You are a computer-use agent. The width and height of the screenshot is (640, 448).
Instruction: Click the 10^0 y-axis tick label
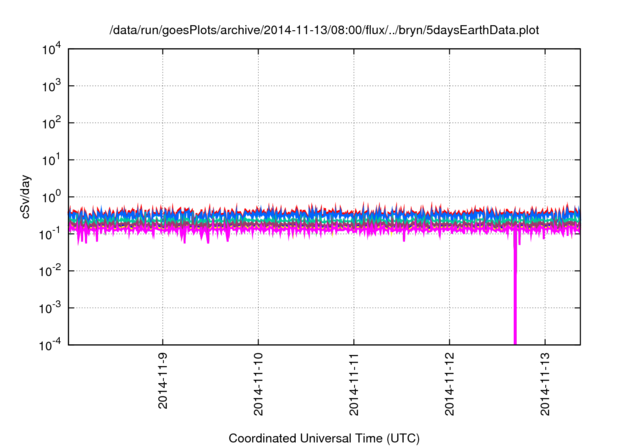(48, 197)
